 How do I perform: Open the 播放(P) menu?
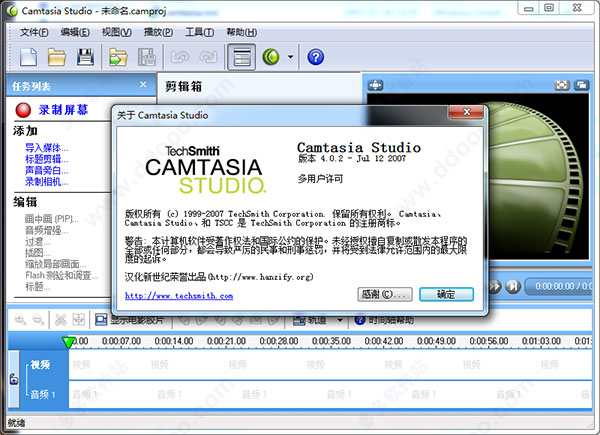coord(158,32)
